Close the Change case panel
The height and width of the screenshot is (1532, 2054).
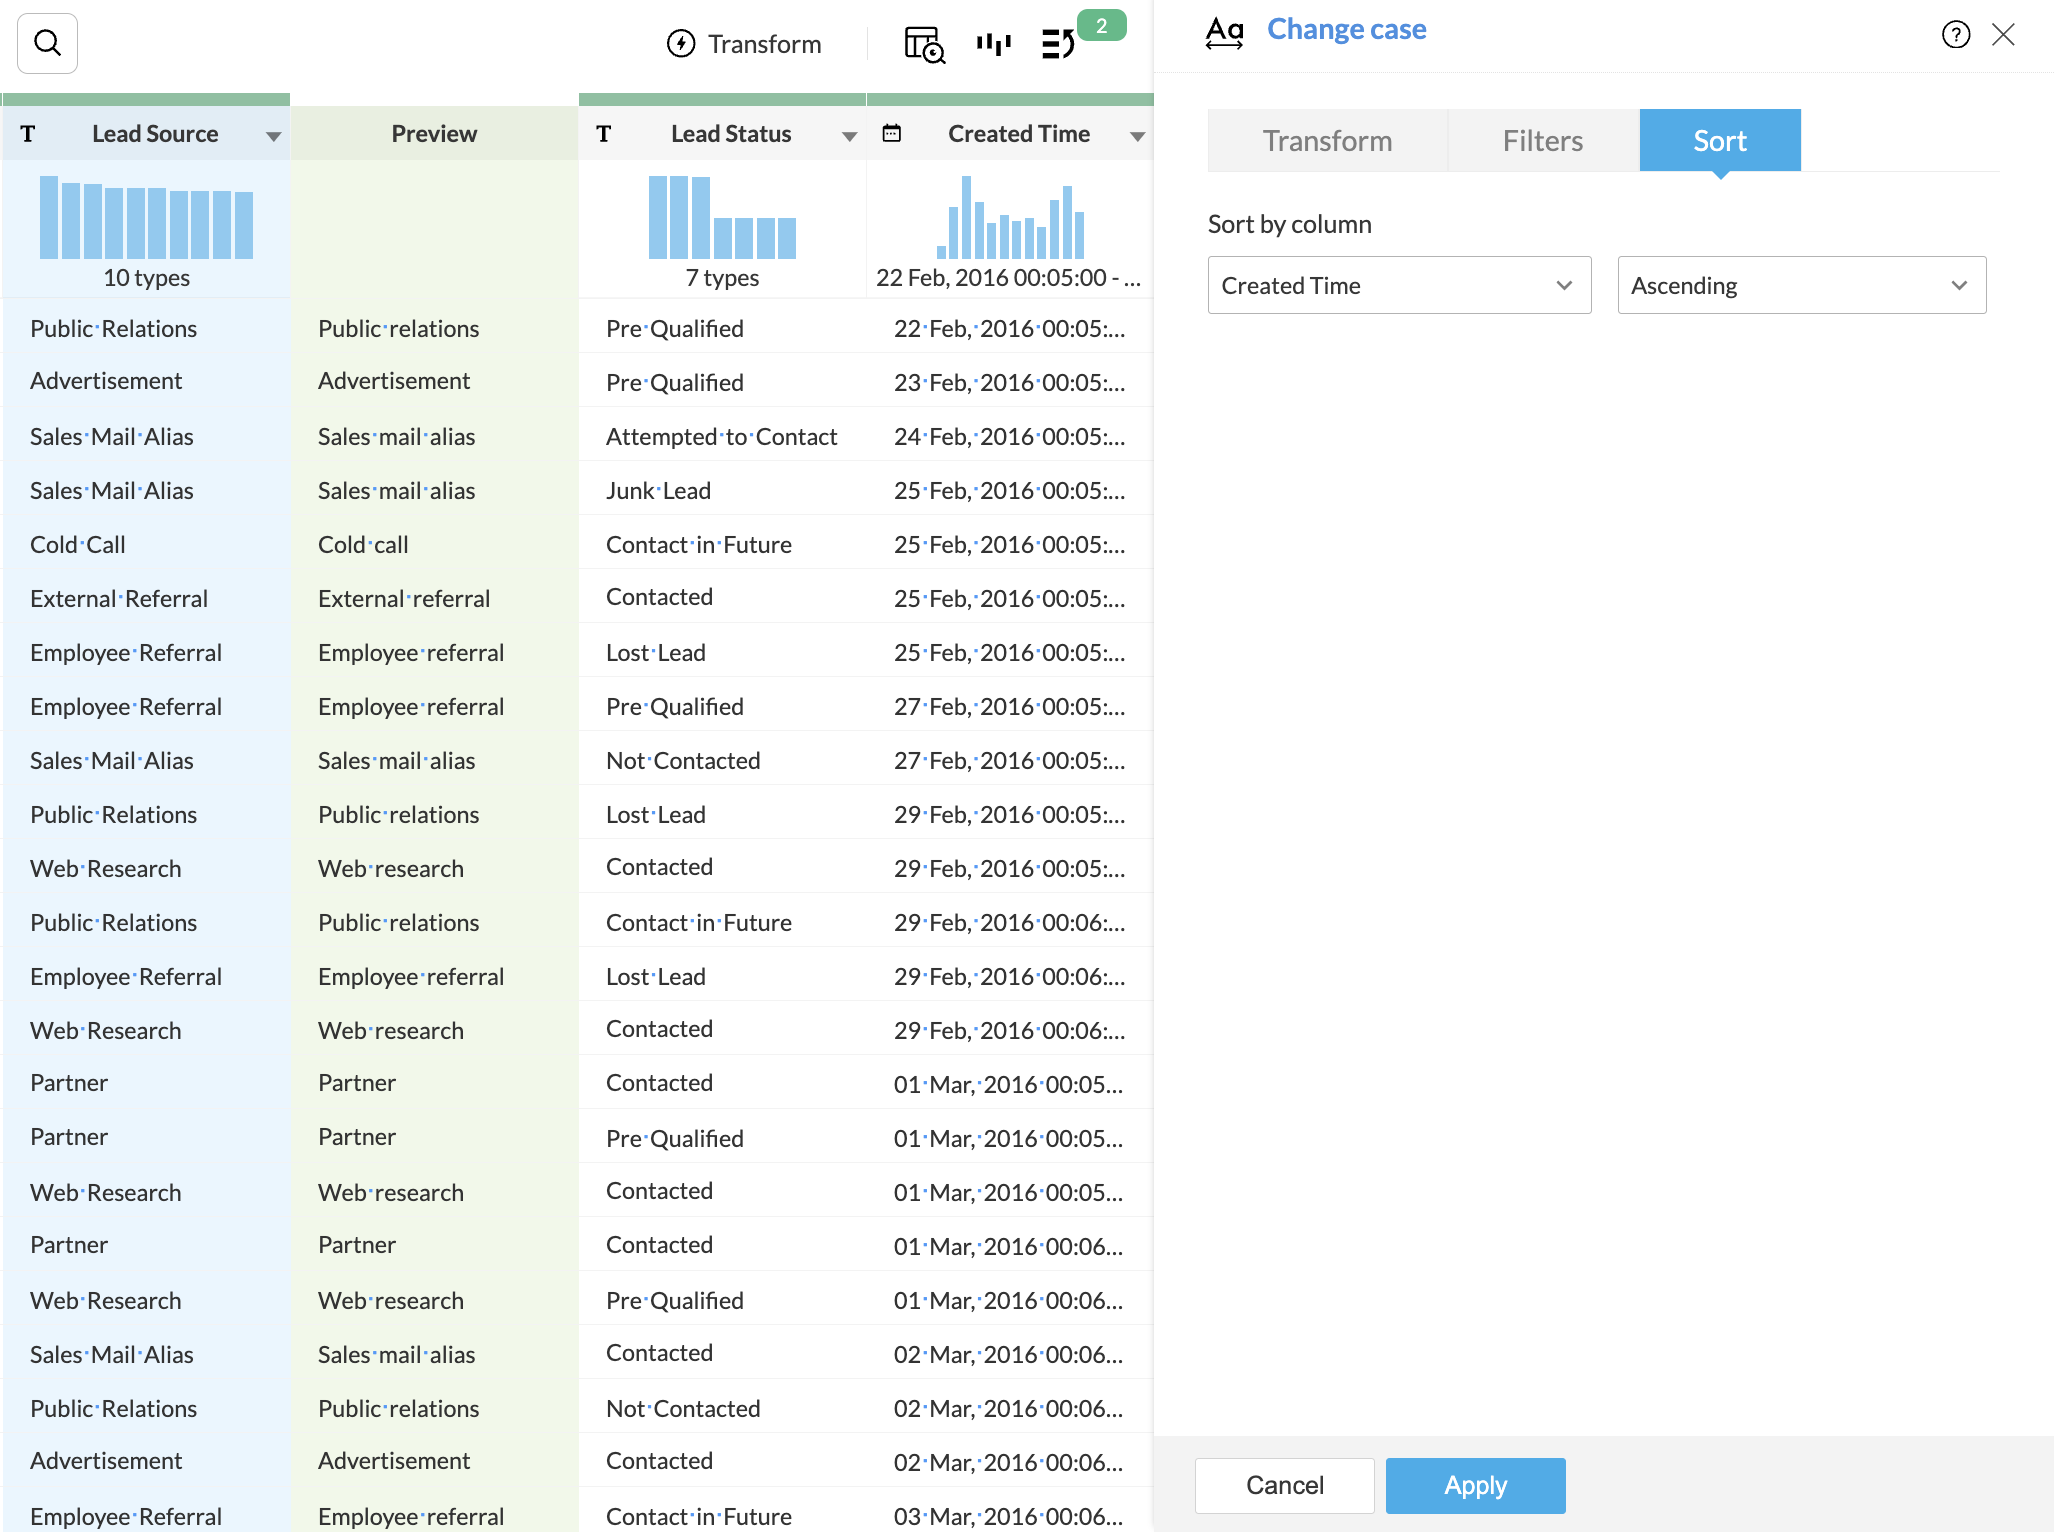pos(2003,35)
